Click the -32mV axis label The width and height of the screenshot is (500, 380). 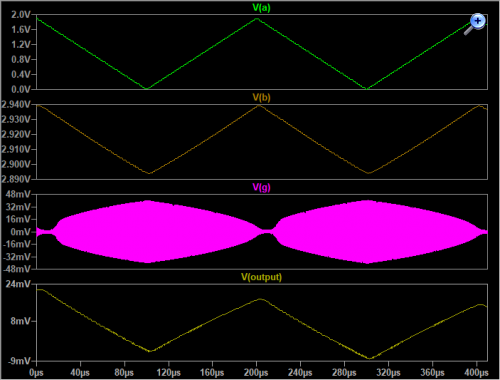pos(17,257)
